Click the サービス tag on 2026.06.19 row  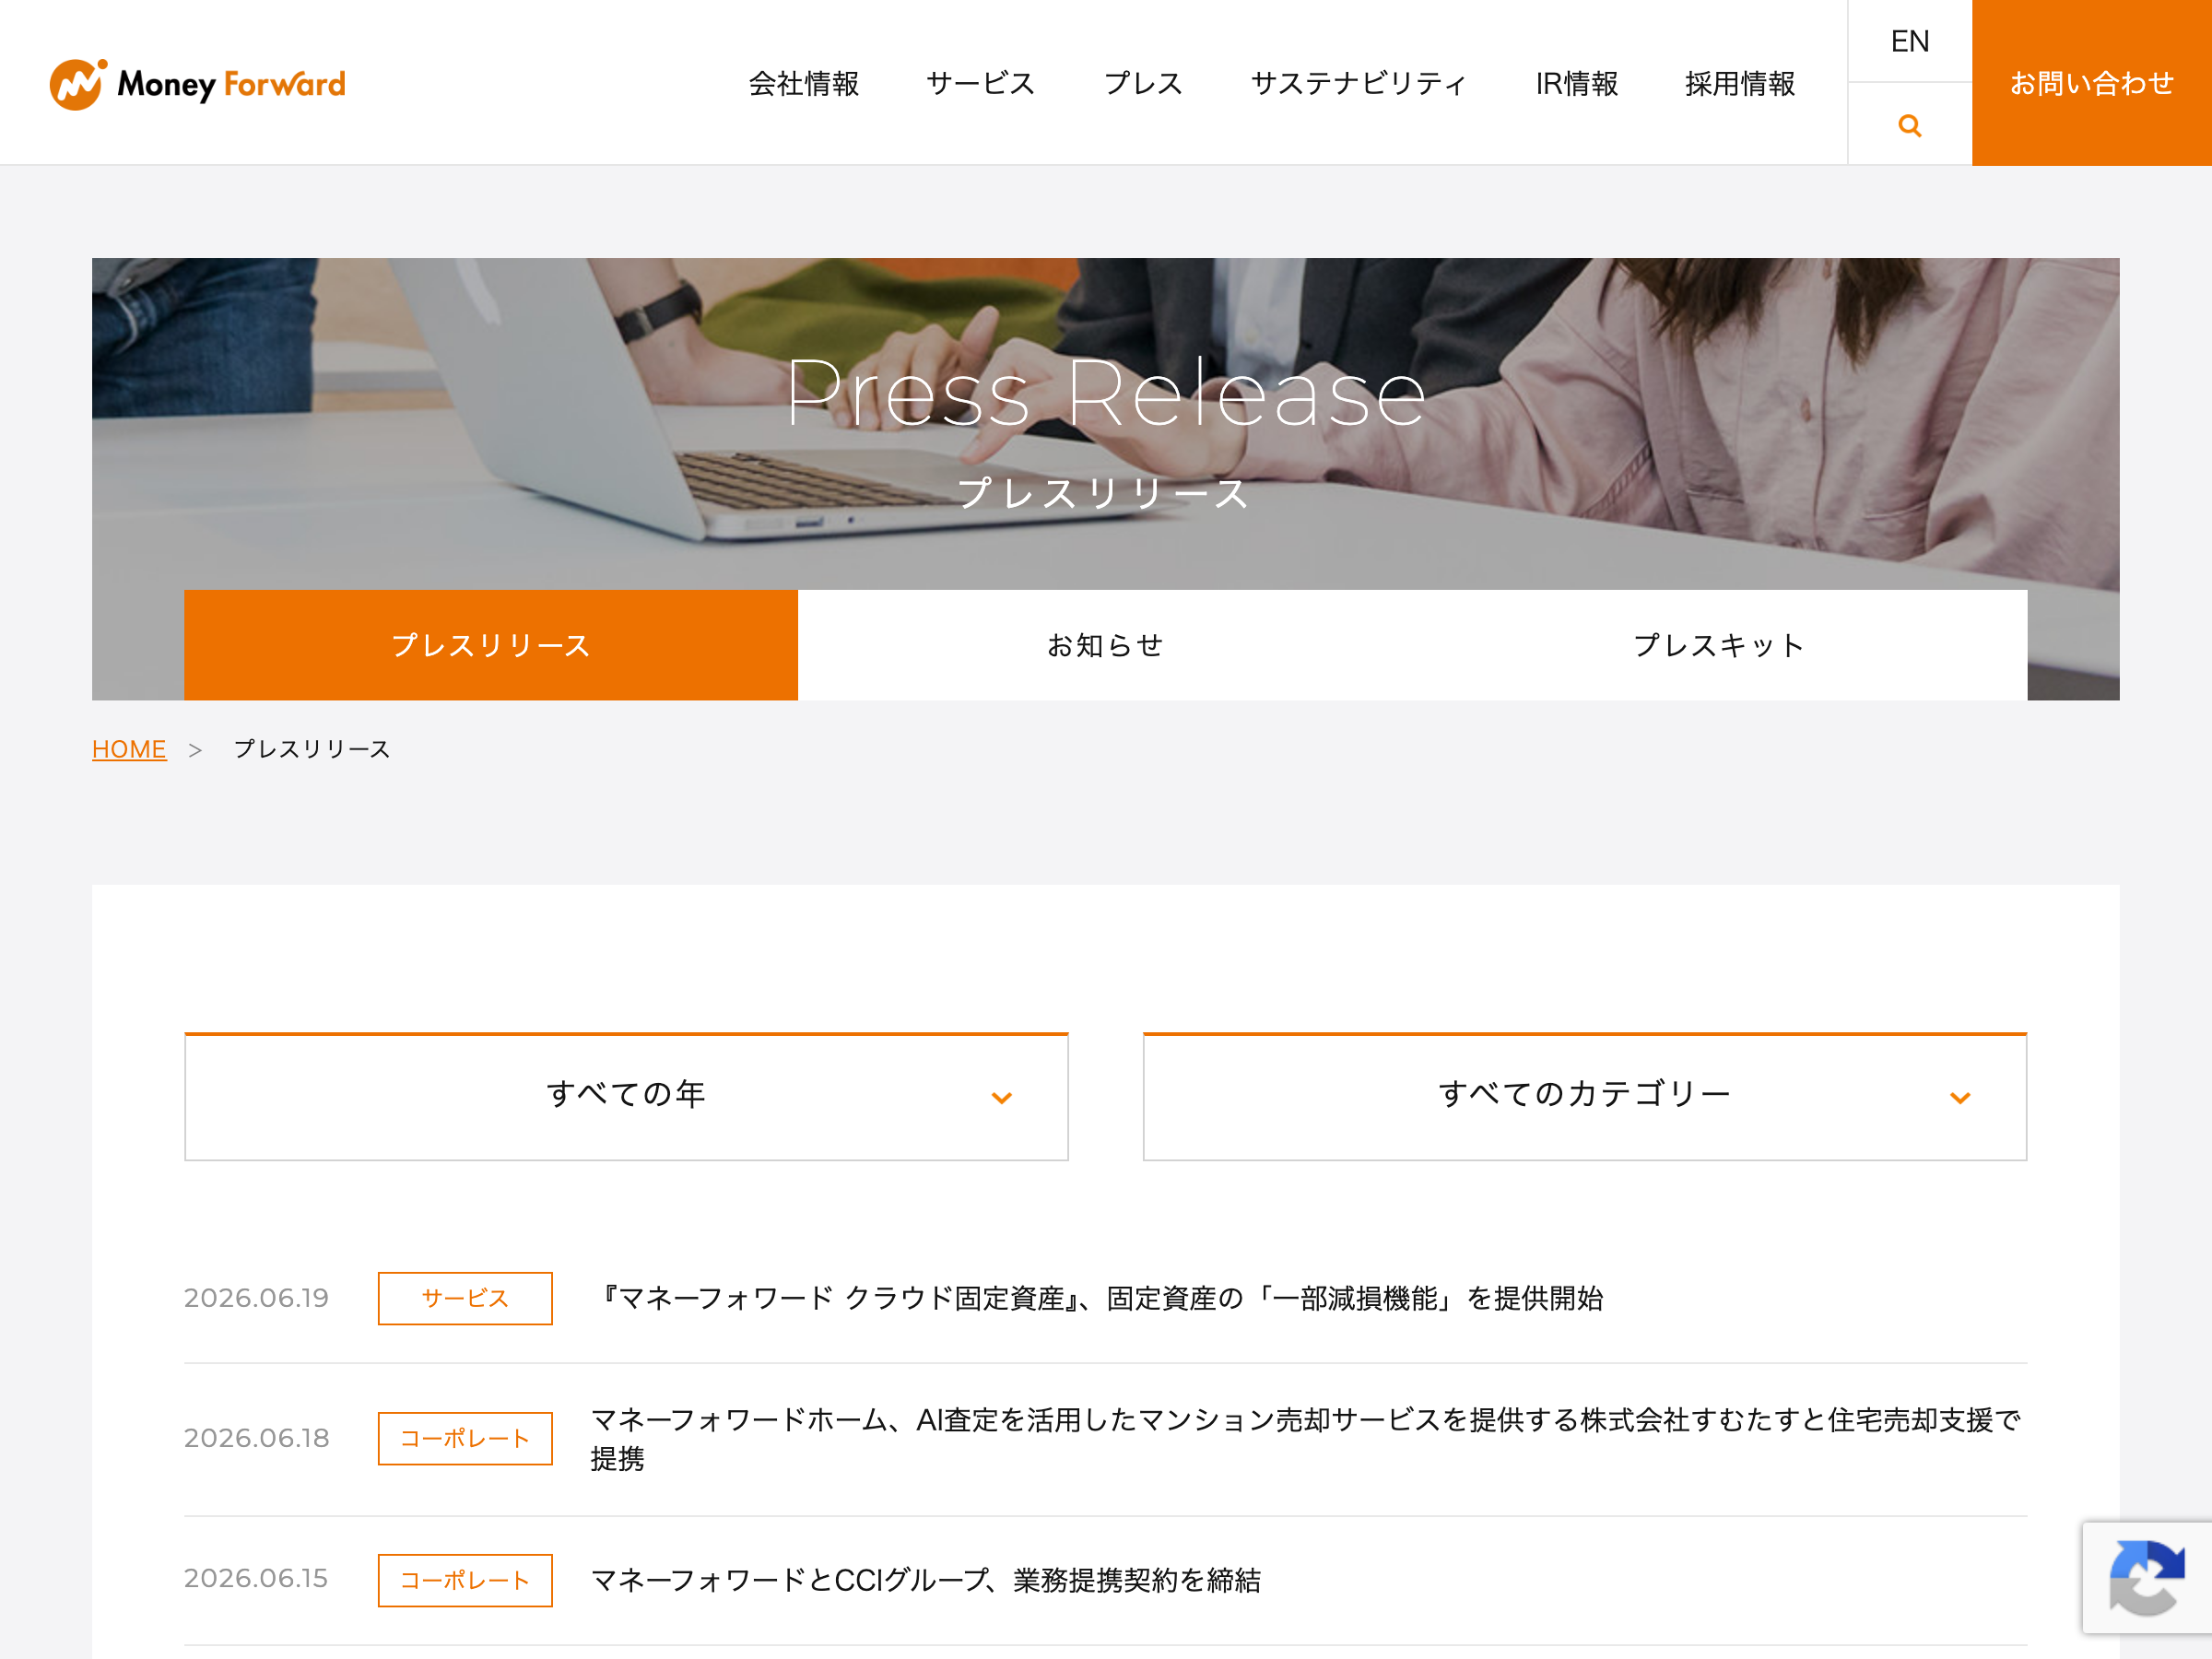coord(465,1298)
